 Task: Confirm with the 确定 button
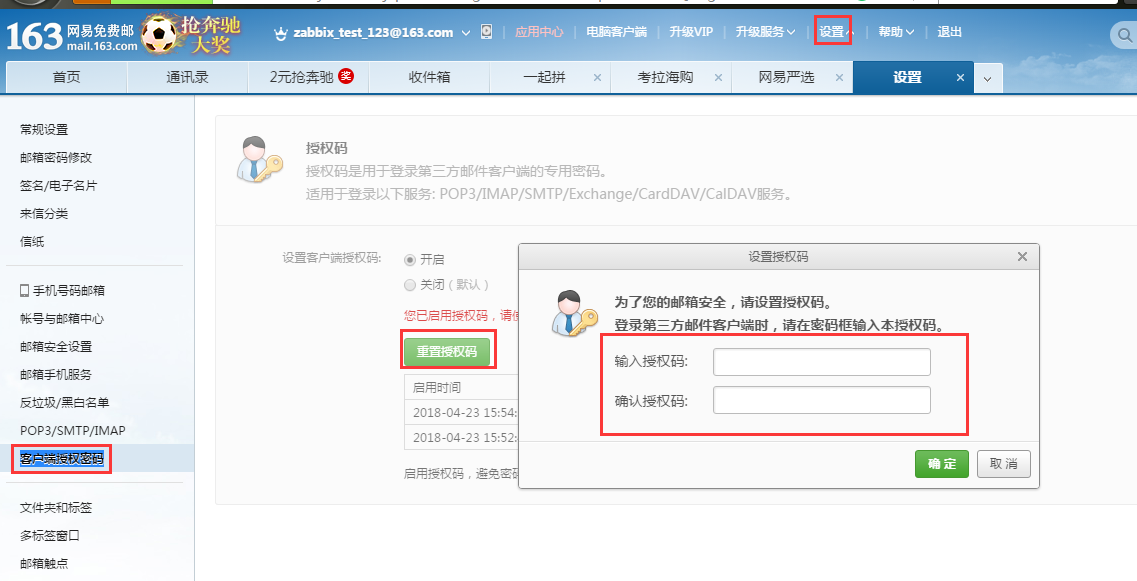(x=941, y=463)
